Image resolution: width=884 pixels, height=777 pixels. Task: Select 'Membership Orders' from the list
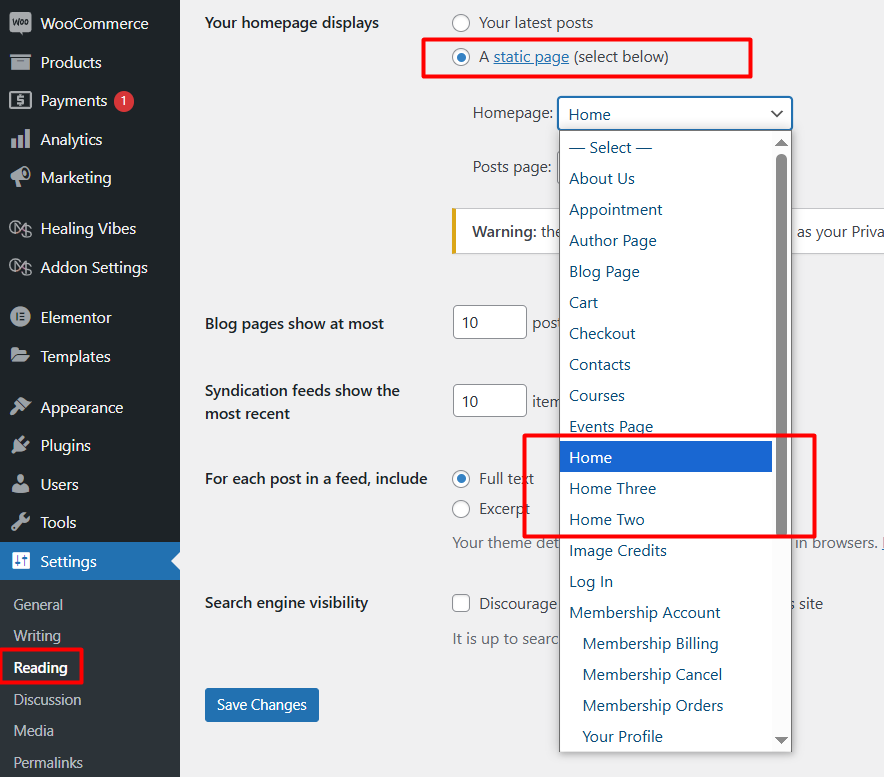coord(666,705)
